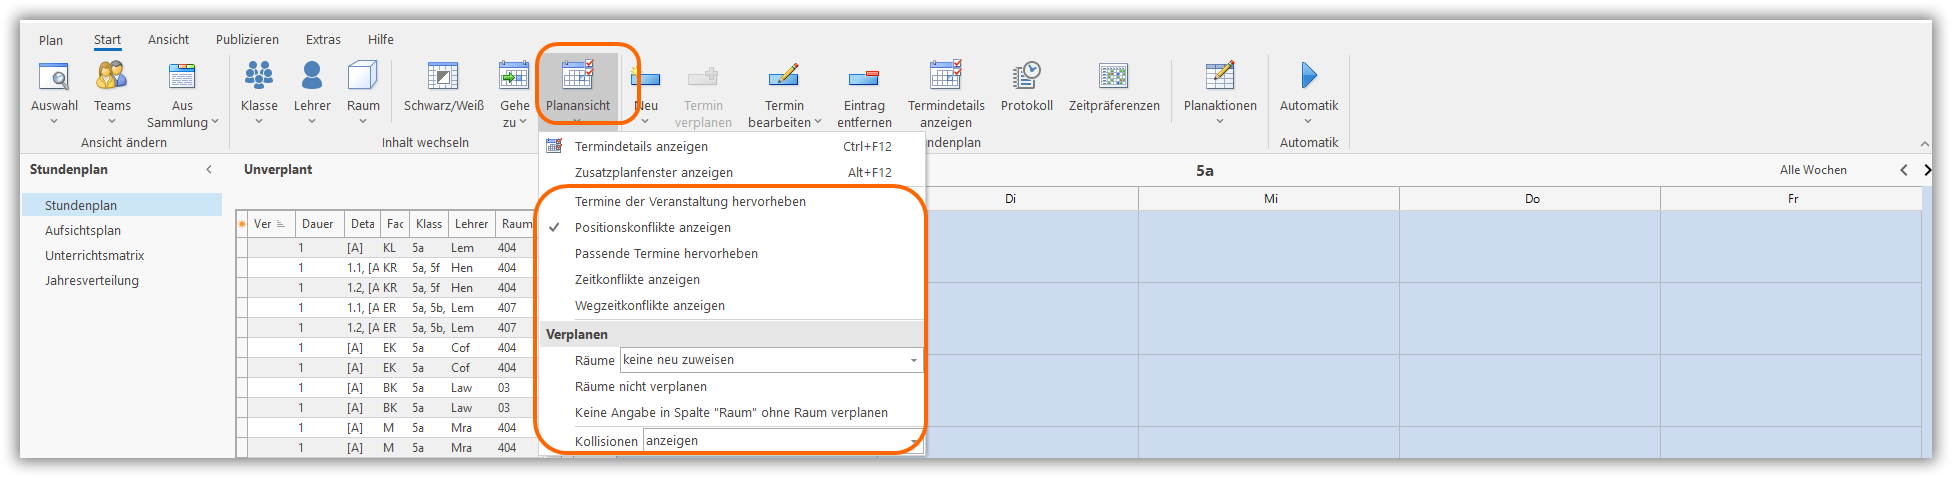Open Aufsichtsplan in the sidebar
This screenshot has width=1952, height=478.
click(83, 231)
